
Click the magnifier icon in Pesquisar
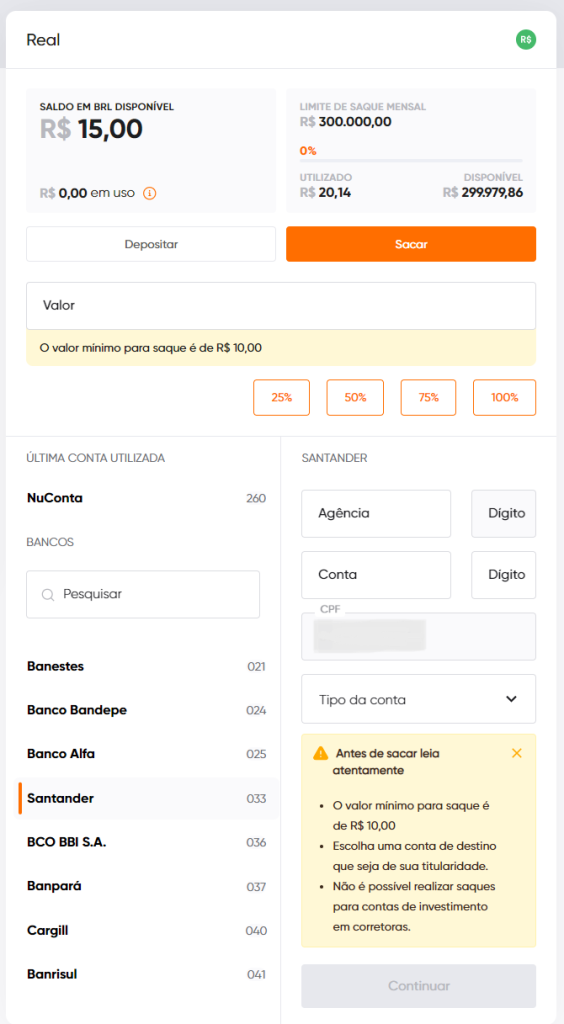click(48, 595)
